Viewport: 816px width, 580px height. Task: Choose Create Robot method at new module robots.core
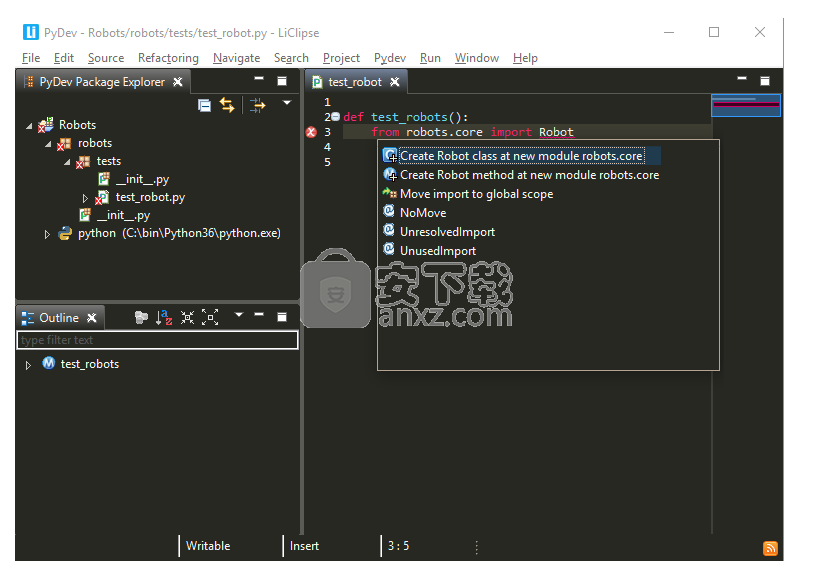point(529,175)
